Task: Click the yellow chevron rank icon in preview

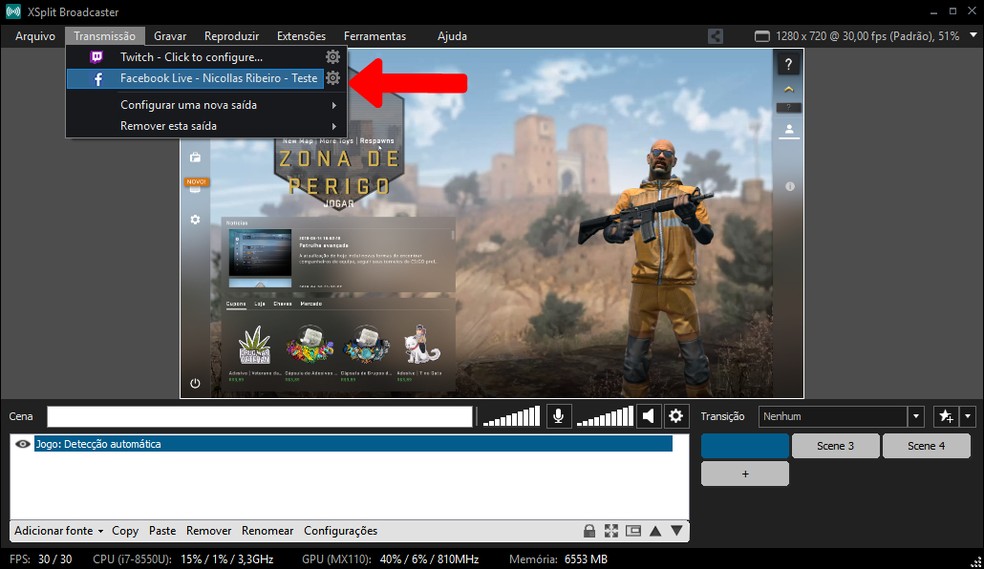Action: coord(789,90)
